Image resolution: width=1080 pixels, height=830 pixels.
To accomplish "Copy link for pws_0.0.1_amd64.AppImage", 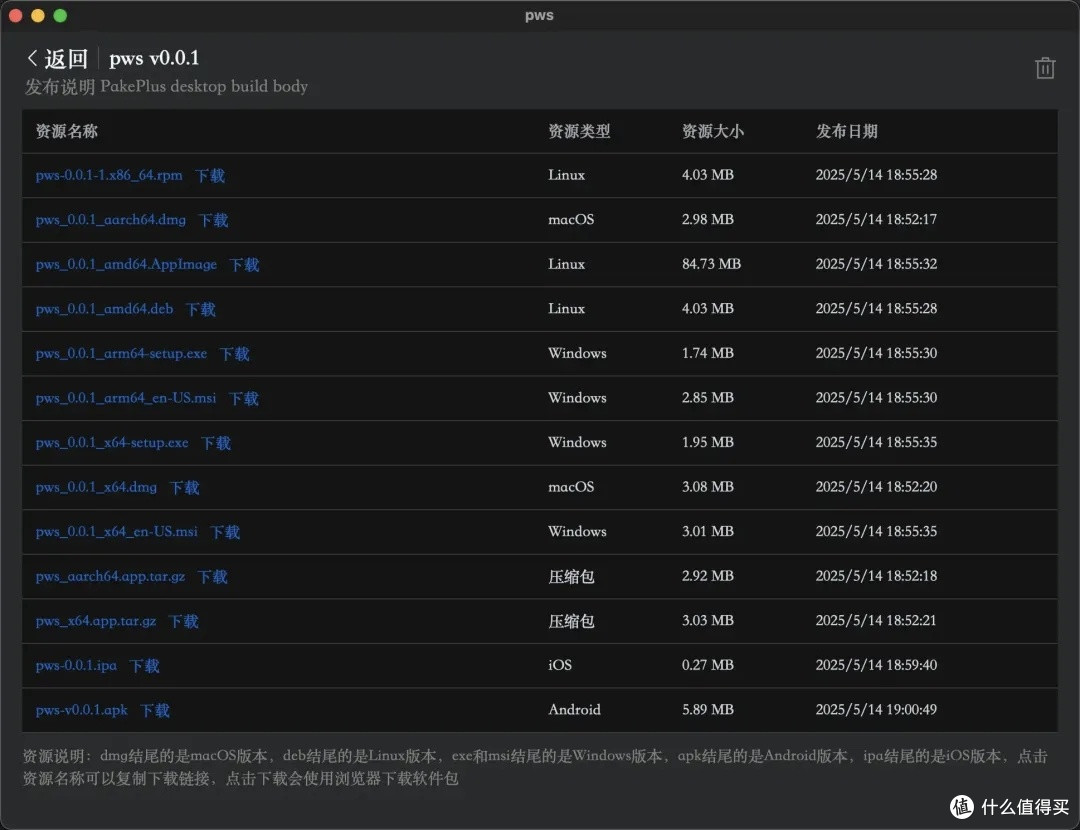I will (126, 264).
